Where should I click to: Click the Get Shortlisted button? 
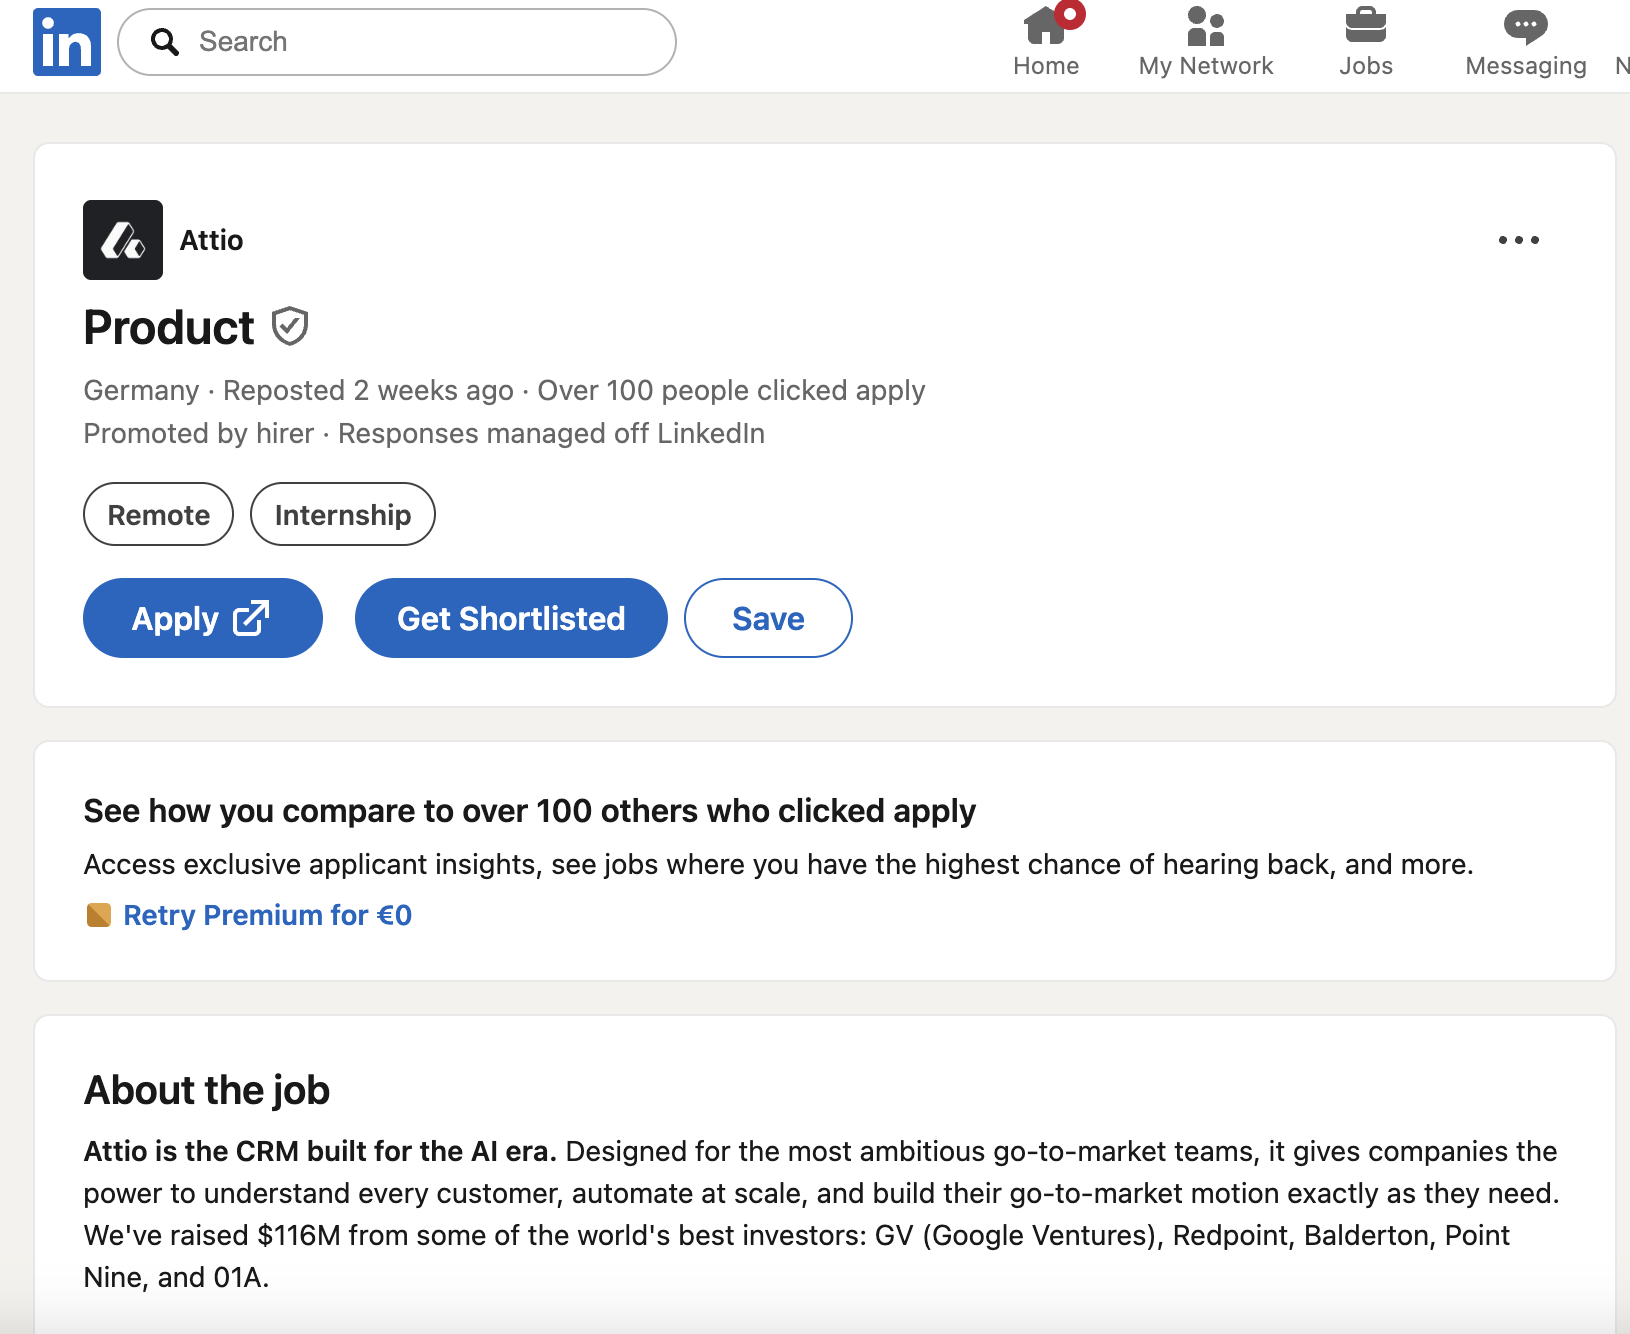pos(511,619)
